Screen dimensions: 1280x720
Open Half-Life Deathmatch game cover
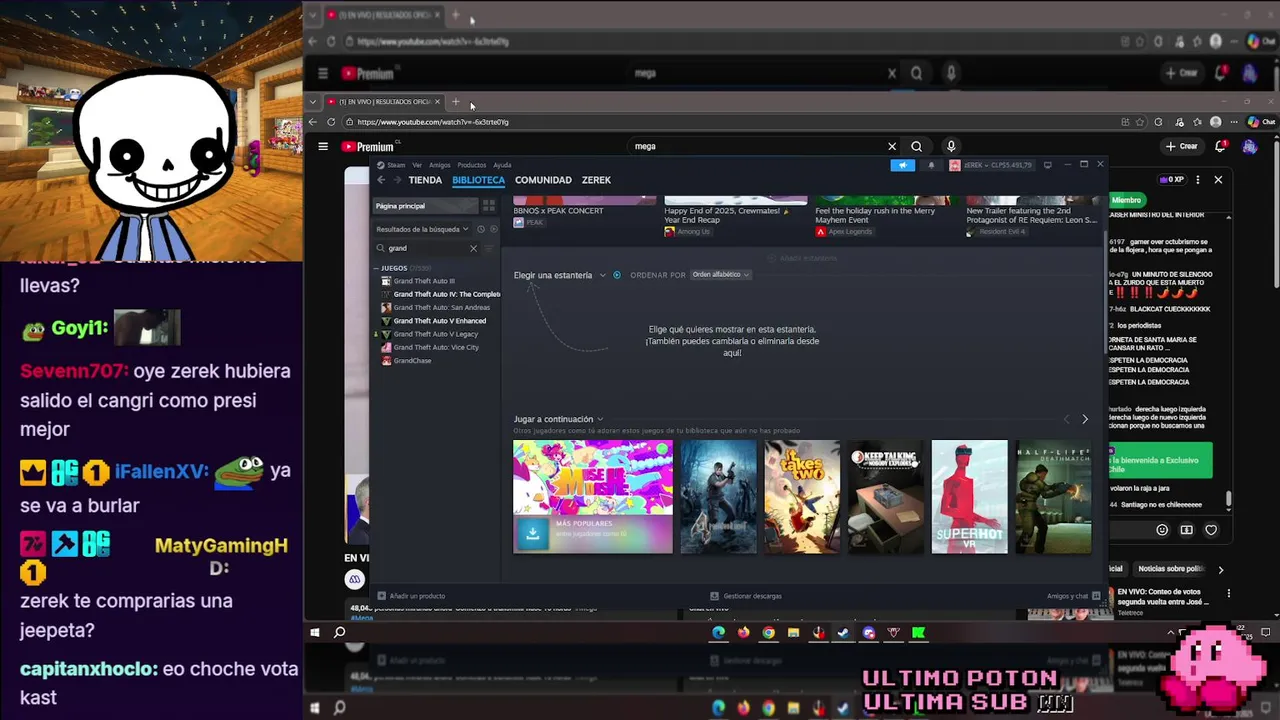pyautogui.click(x=1054, y=496)
